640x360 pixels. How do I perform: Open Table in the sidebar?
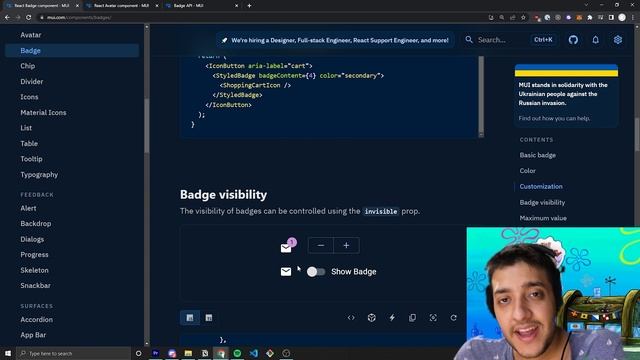[x=29, y=144]
